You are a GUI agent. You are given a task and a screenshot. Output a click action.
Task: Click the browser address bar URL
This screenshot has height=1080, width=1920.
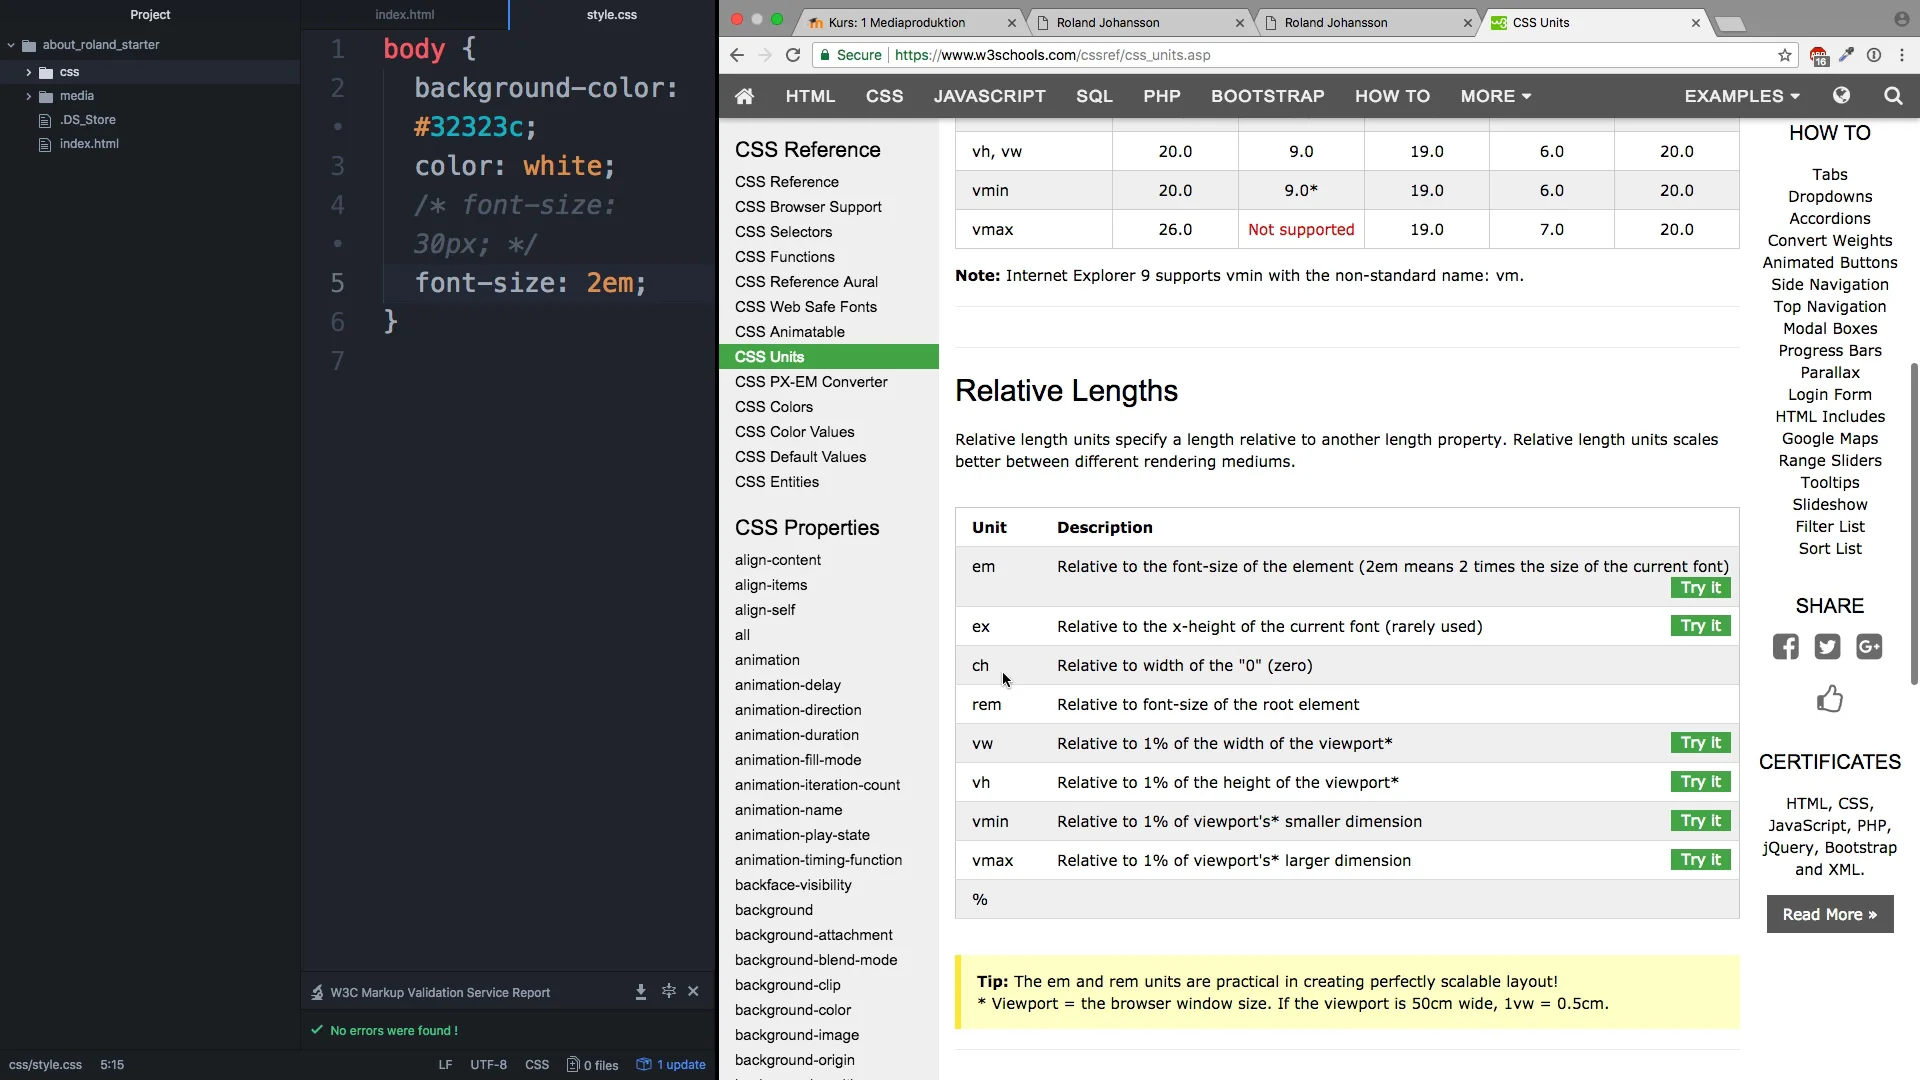coord(1053,55)
